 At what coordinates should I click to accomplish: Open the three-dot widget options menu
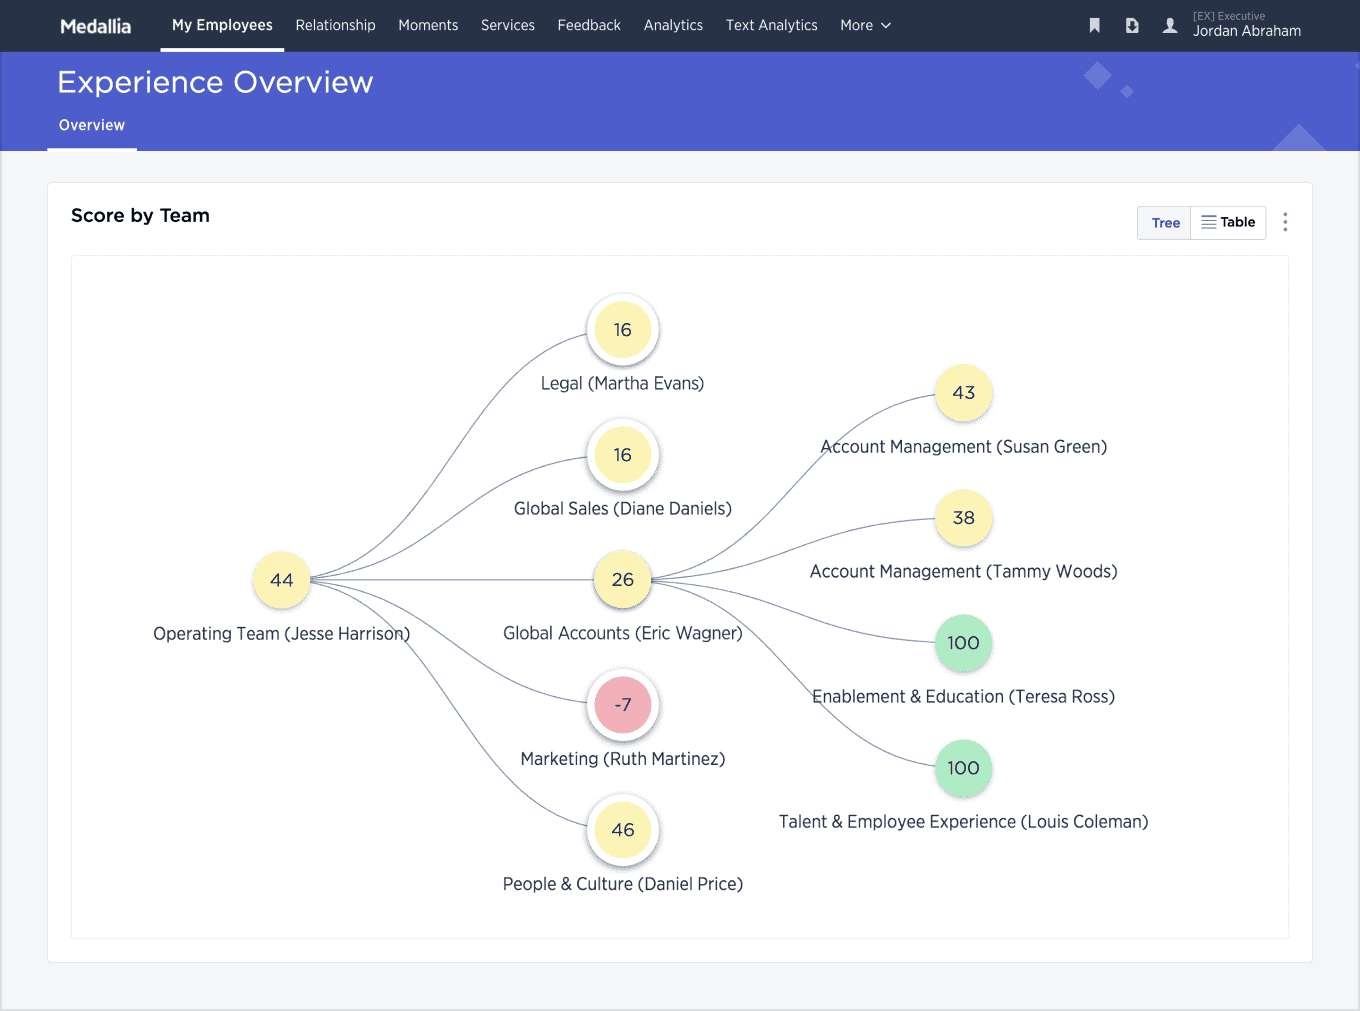click(x=1285, y=222)
